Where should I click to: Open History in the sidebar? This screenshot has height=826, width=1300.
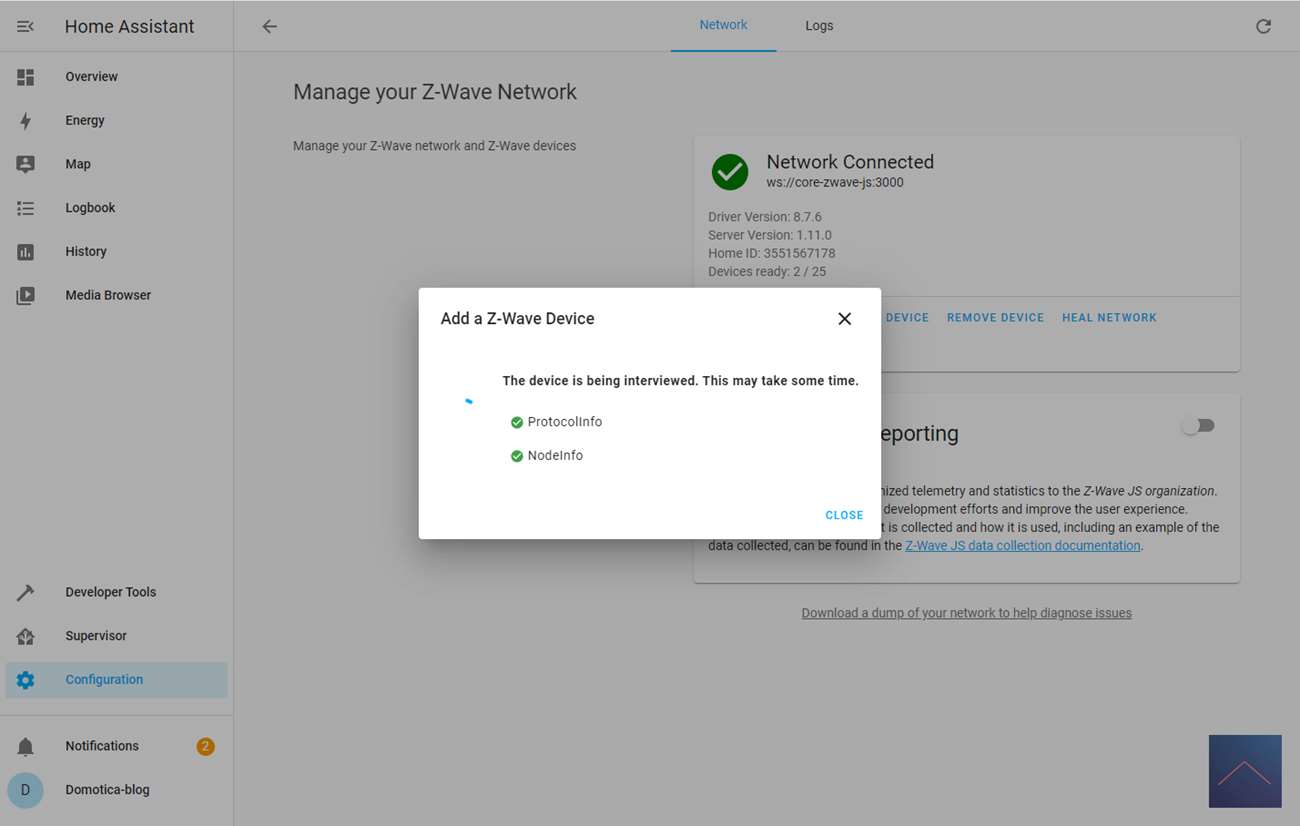click(x=116, y=252)
